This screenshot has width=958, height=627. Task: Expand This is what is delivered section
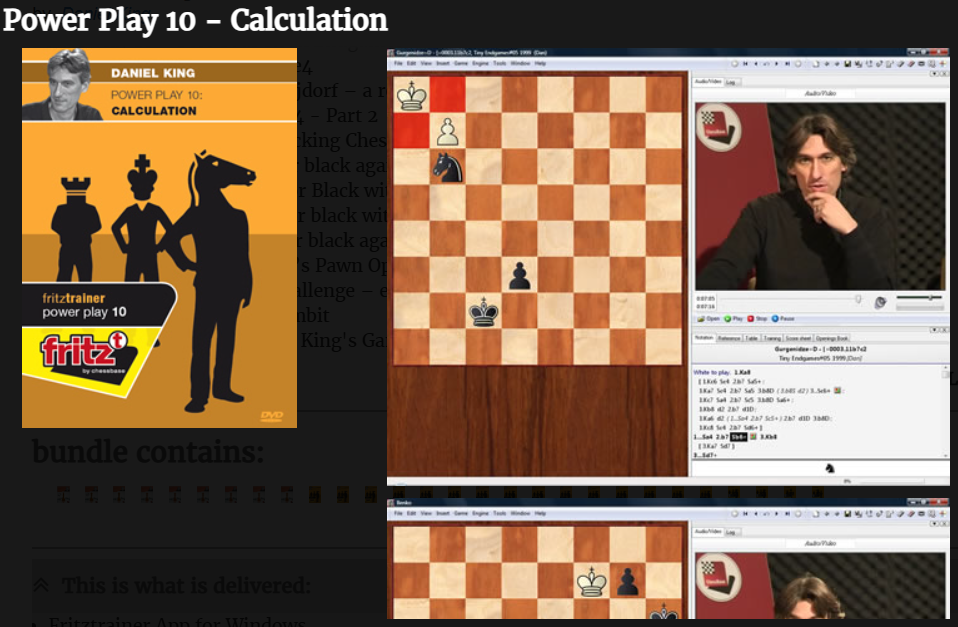(42, 585)
